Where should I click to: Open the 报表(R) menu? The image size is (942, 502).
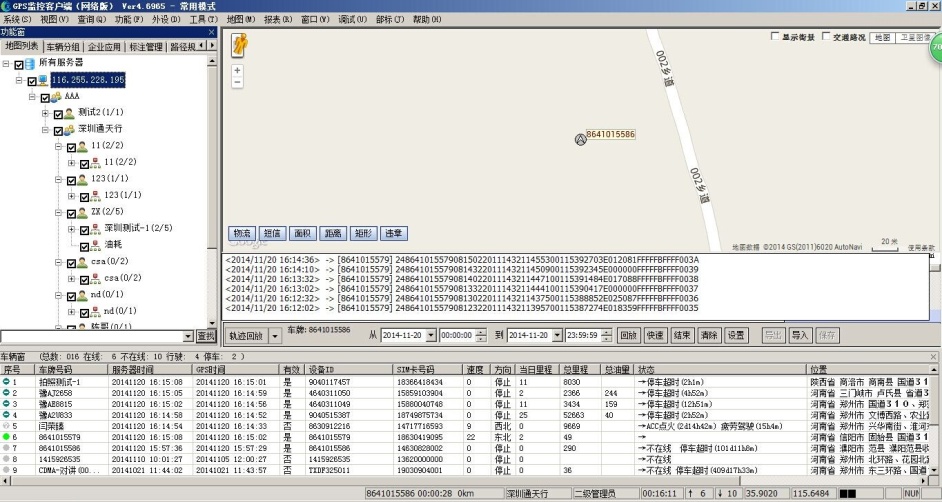coord(278,19)
